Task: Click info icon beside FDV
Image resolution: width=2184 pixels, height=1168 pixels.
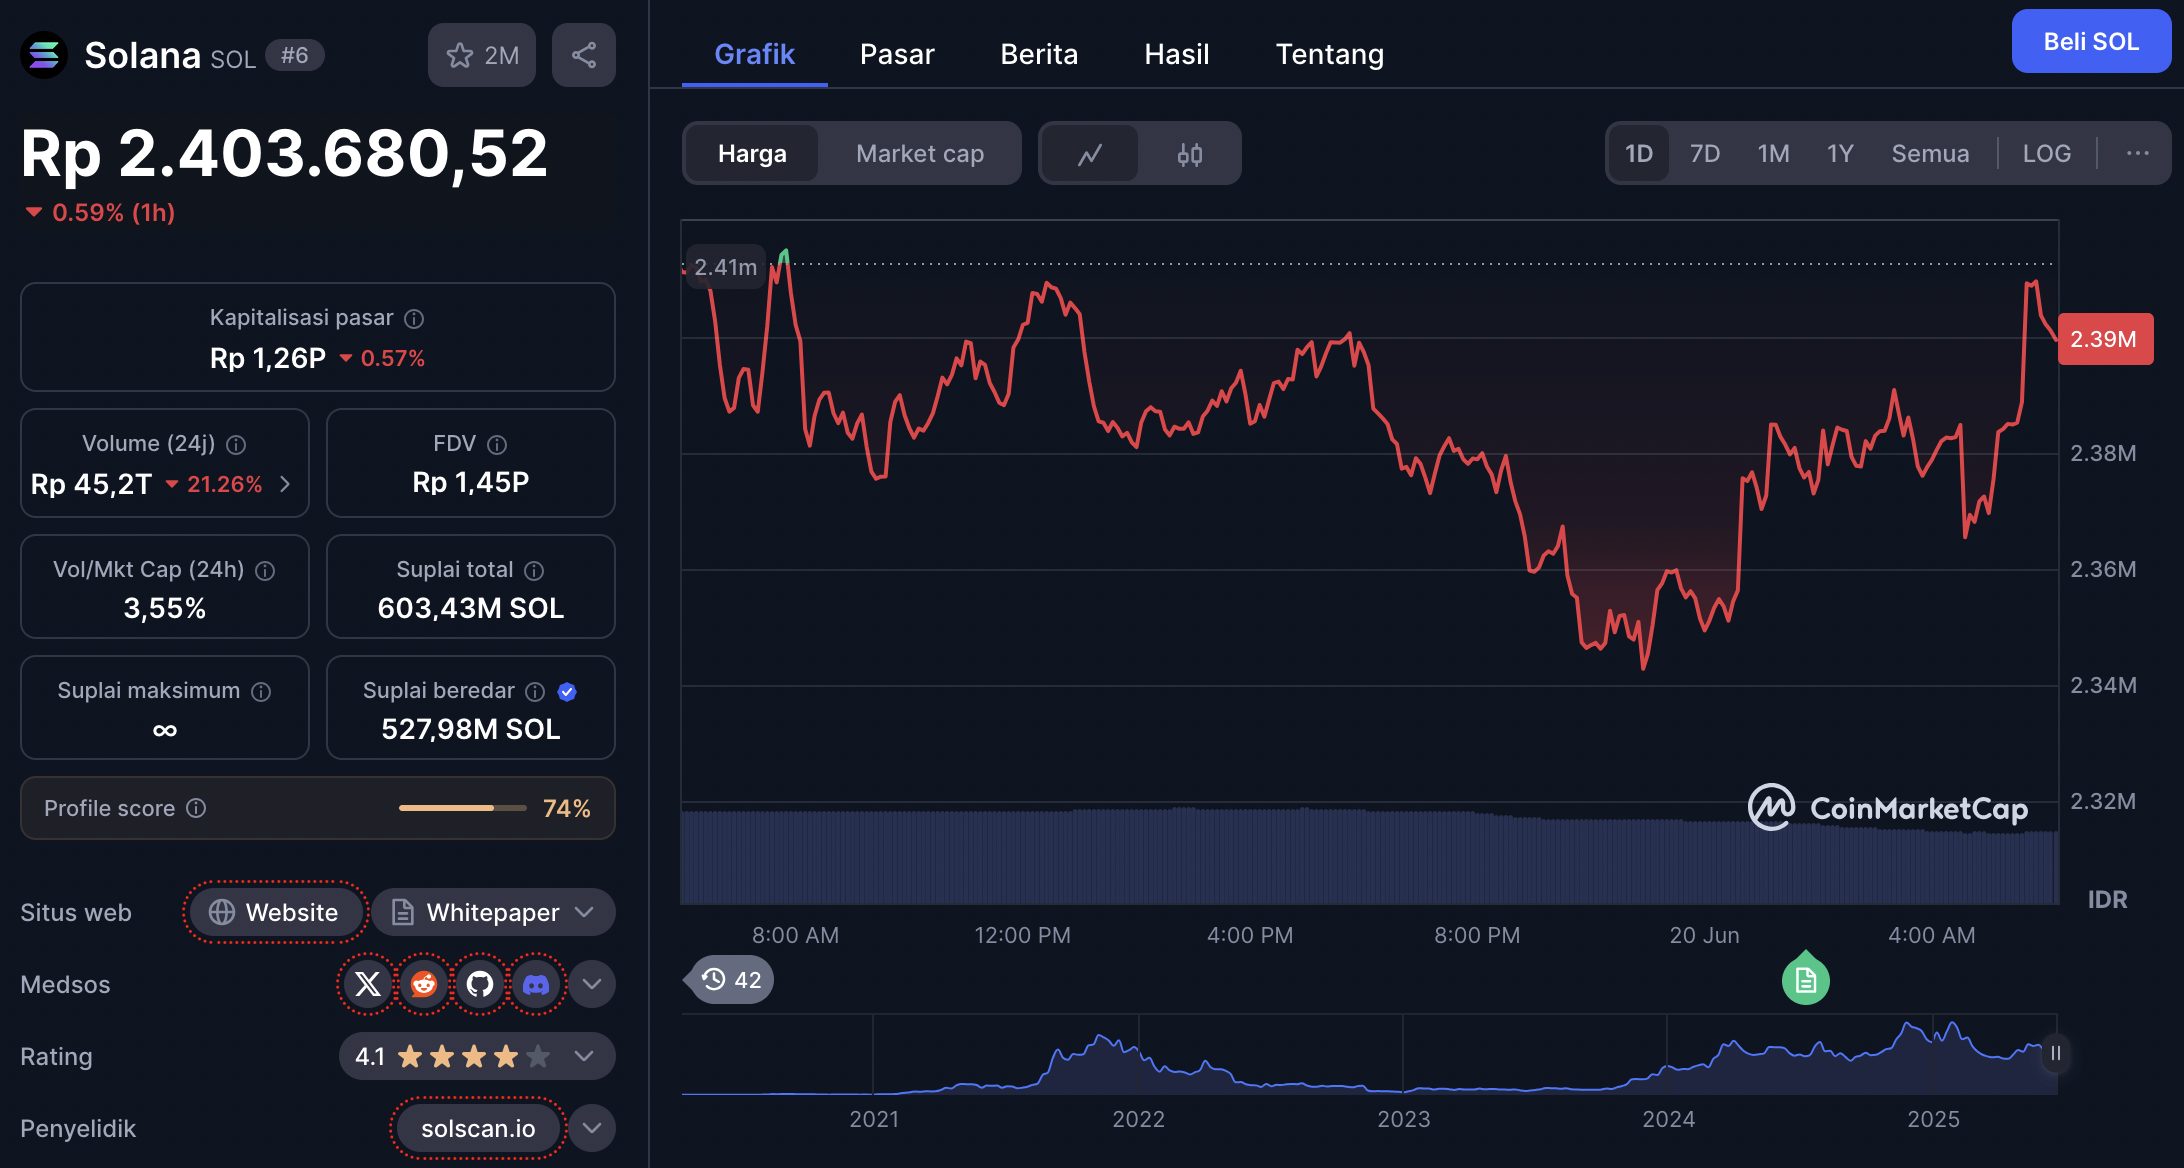Action: [x=497, y=444]
